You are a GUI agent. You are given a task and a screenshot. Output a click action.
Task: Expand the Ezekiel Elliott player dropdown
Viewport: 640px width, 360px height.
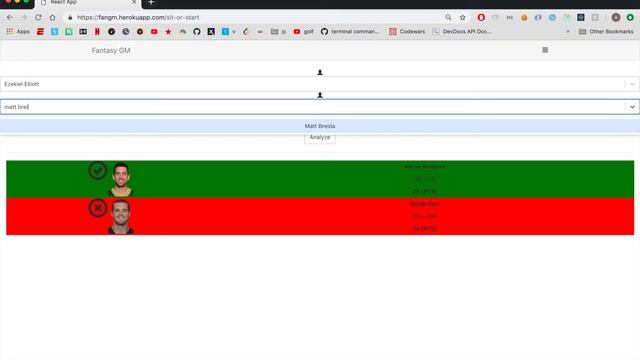pyautogui.click(x=632, y=84)
